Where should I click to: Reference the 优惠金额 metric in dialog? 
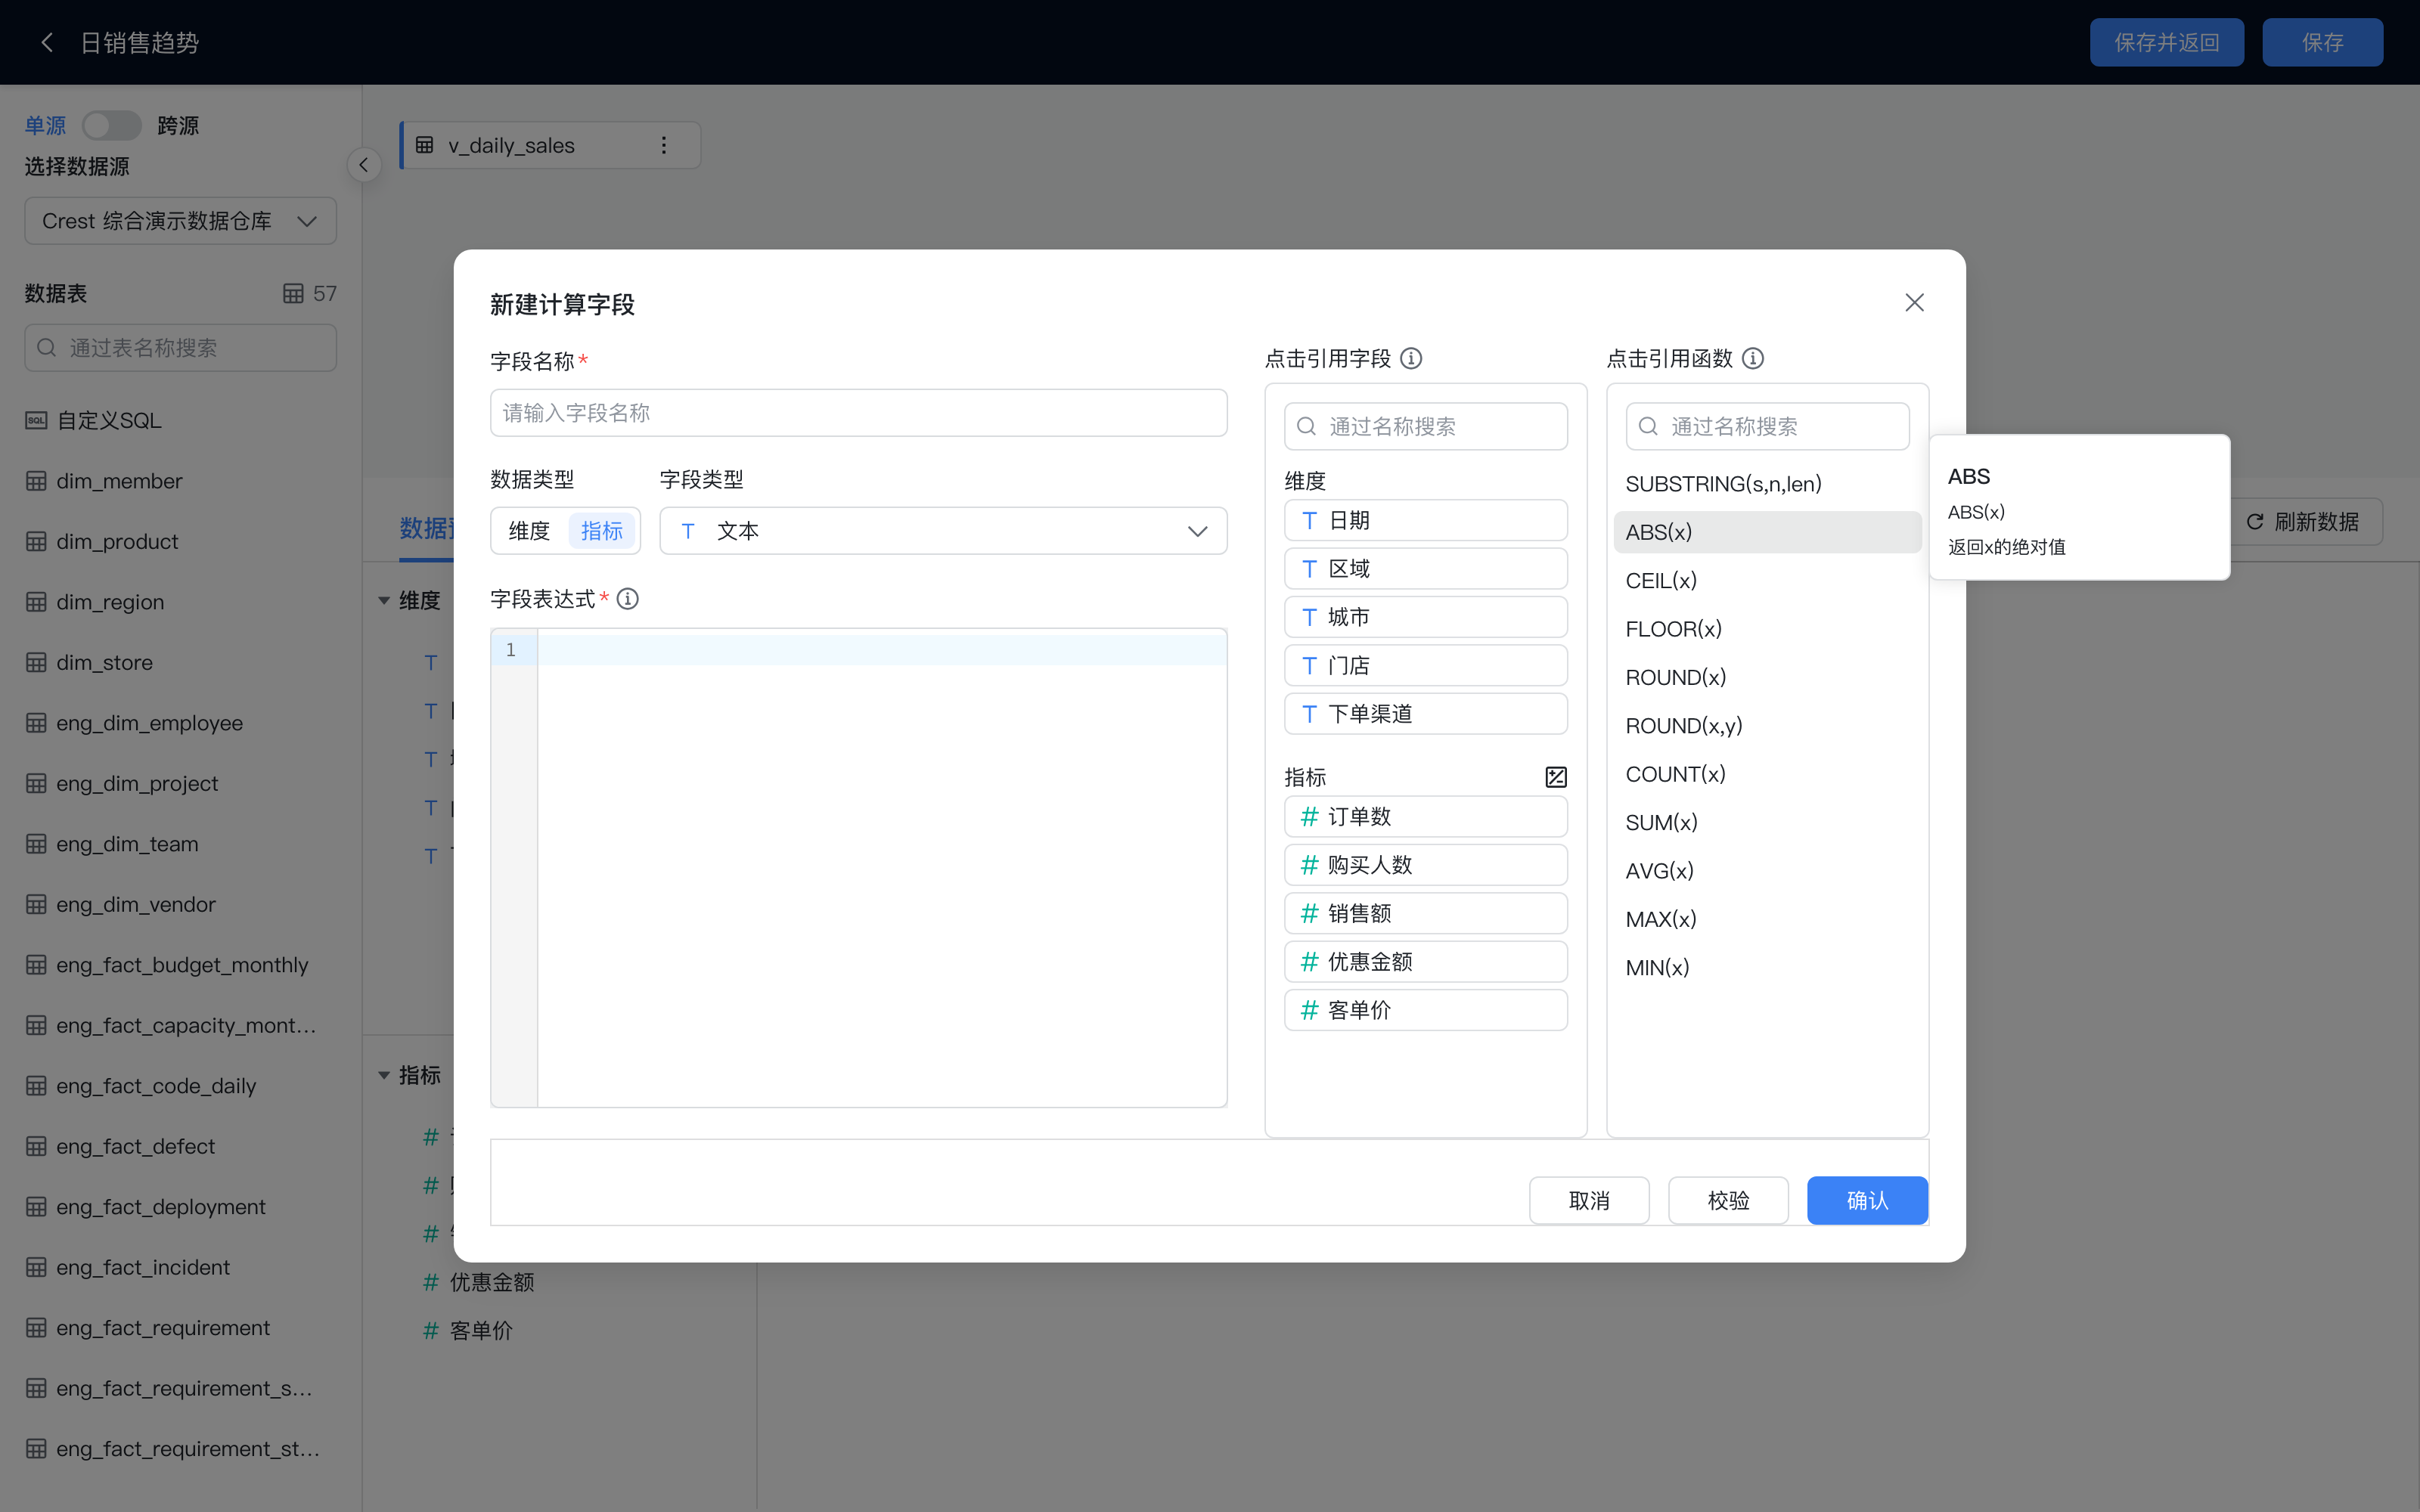(x=1425, y=962)
